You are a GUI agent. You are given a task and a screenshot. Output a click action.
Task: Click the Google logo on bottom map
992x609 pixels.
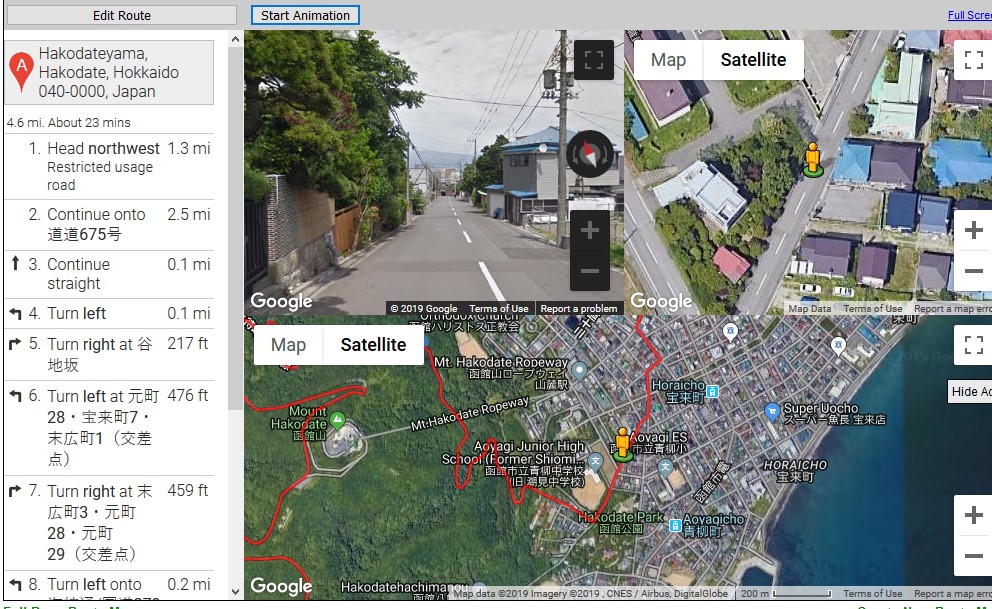[x=282, y=586]
